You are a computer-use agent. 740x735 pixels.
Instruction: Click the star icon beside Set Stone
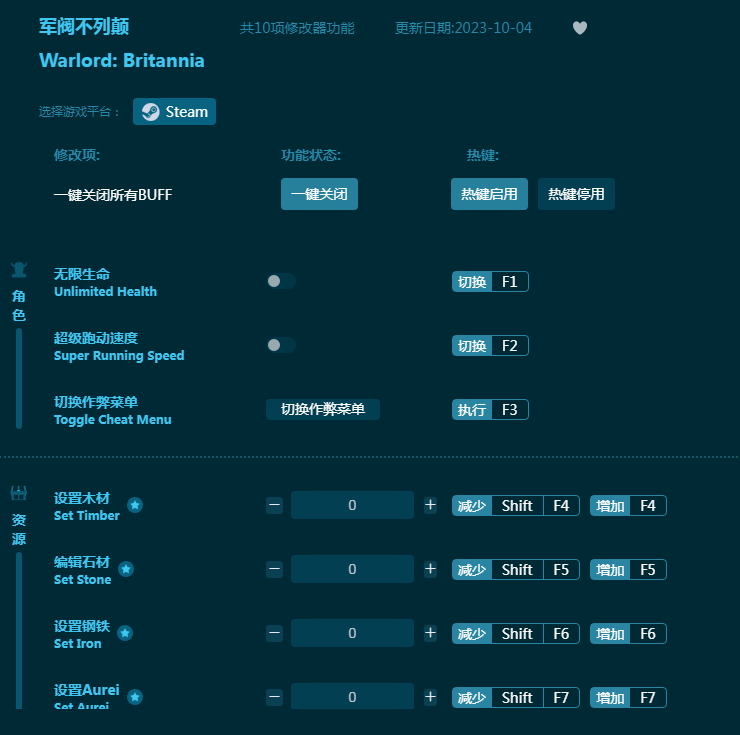[126, 569]
